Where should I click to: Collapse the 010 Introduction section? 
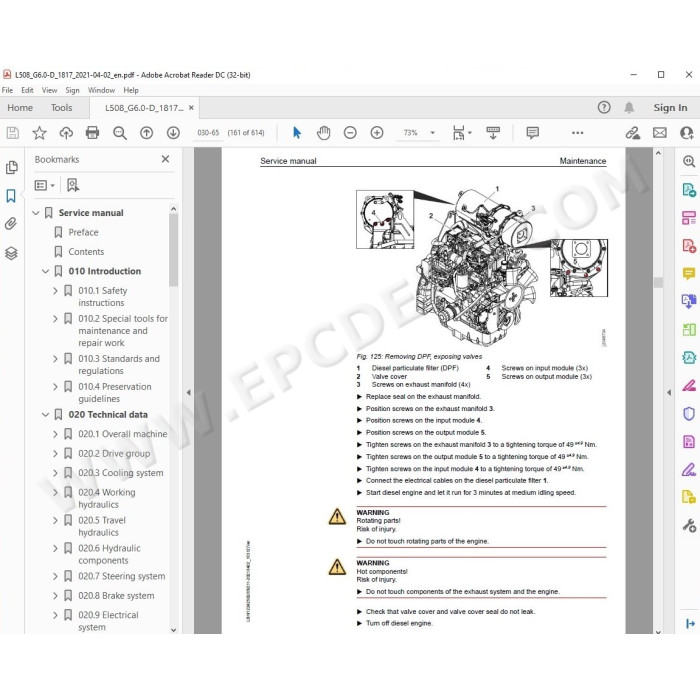tap(46, 271)
